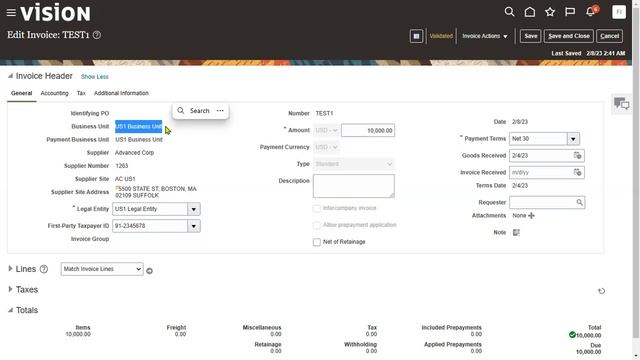This screenshot has height=360, width=640.
Task: Open Payment Terms dropdown arrow
Action: (x=573, y=139)
